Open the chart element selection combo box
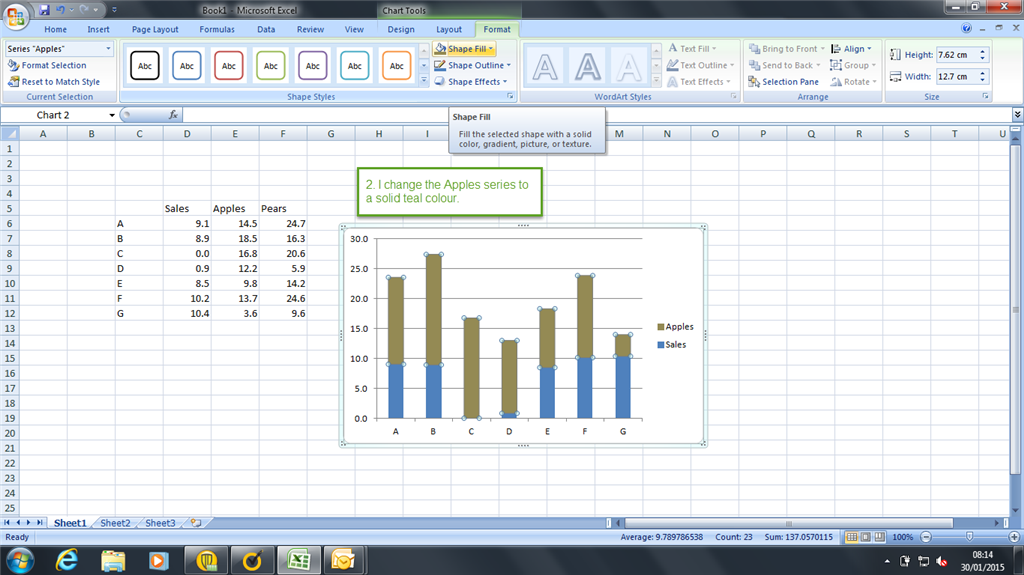The height and width of the screenshot is (575, 1024). tap(59, 49)
